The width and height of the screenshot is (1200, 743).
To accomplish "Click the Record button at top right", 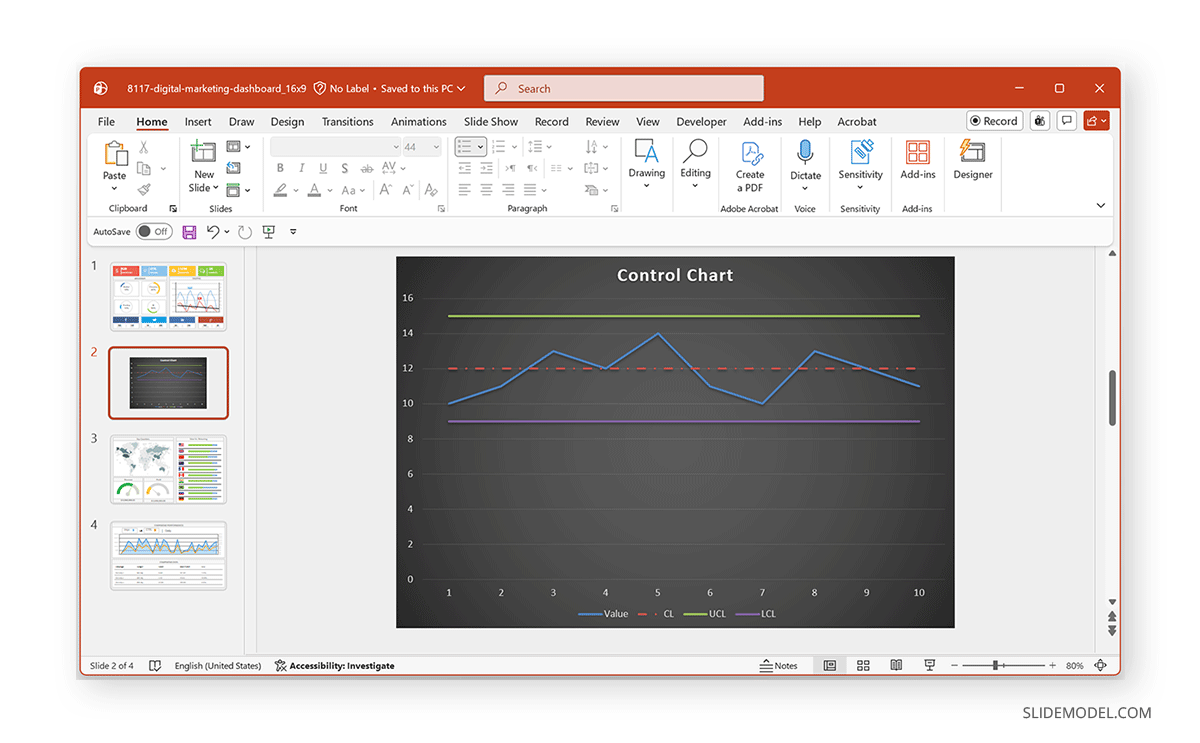I will click(994, 121).
